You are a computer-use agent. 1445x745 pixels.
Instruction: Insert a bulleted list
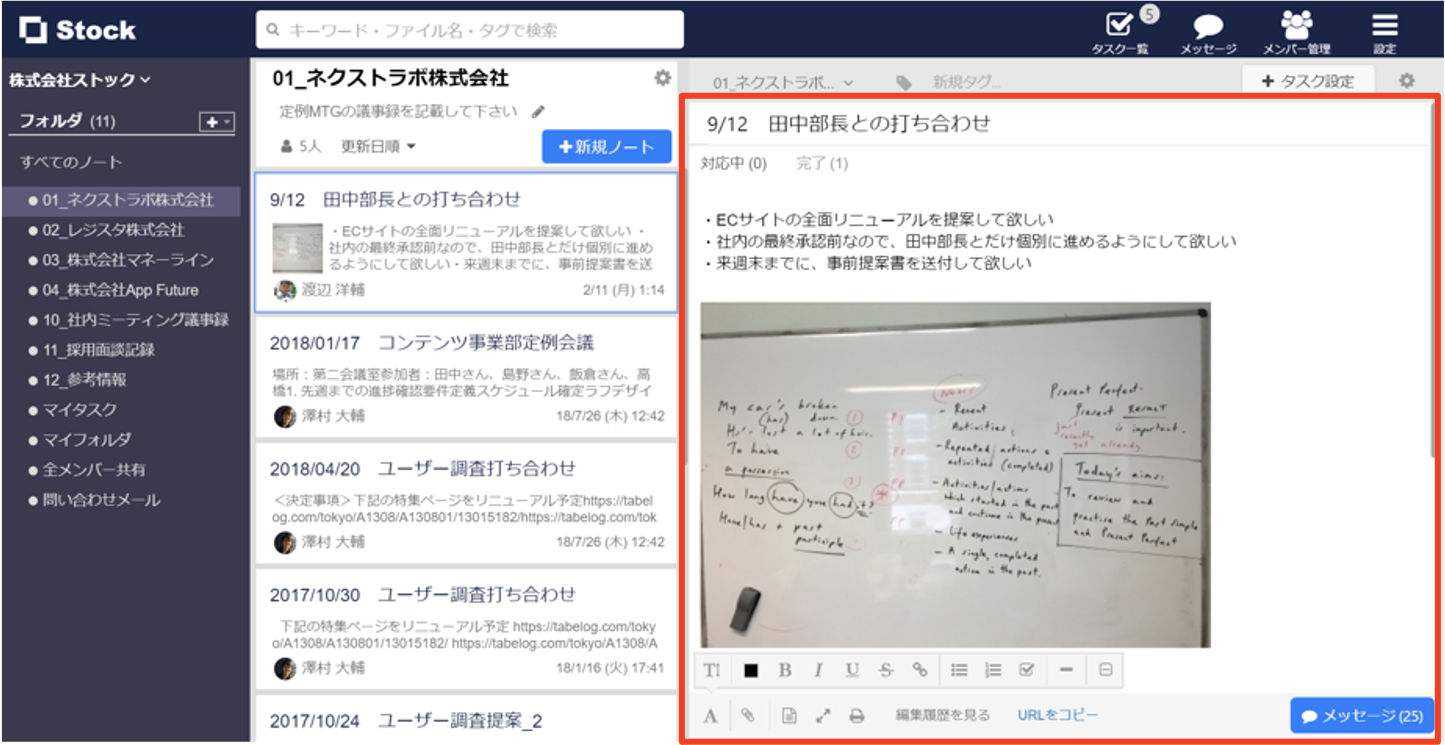(959, 670)
